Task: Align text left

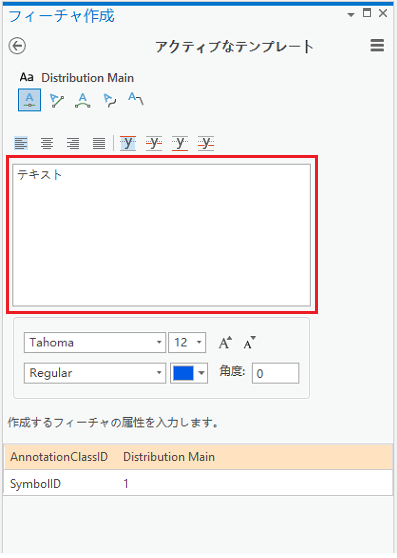Action: [x=21, y=143]
